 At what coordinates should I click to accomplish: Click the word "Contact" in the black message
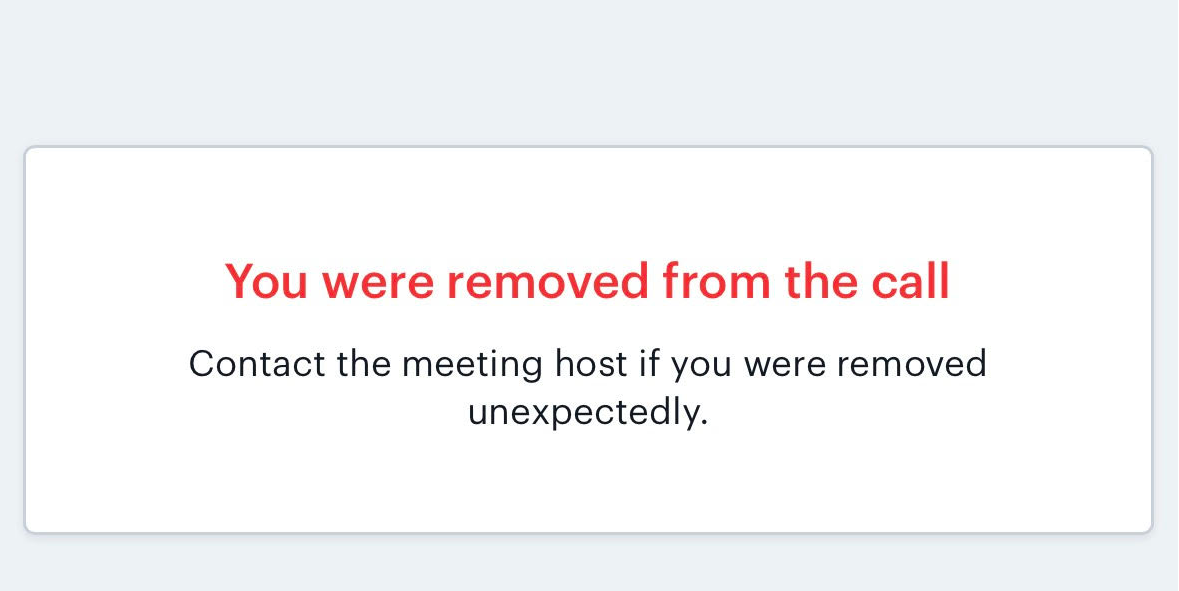257,363
